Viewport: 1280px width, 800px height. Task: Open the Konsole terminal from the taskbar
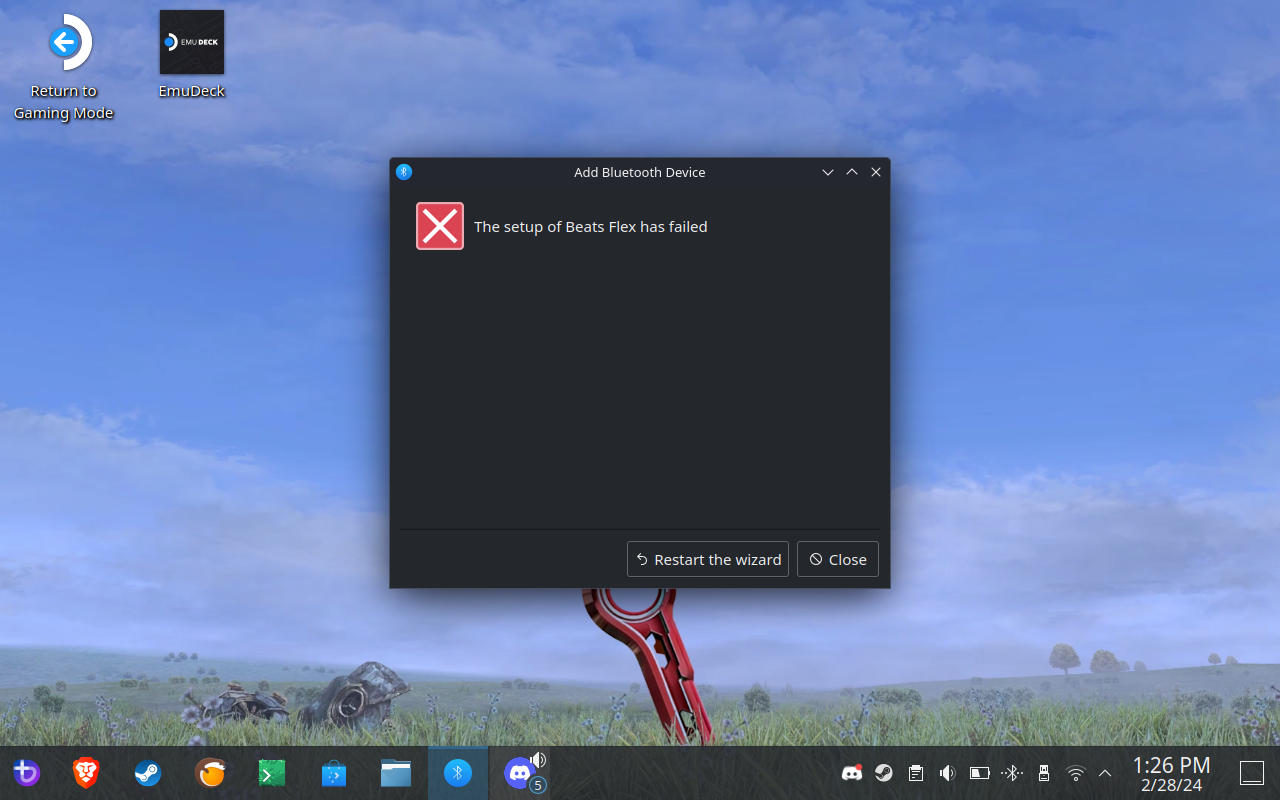(x=272, y=772)
